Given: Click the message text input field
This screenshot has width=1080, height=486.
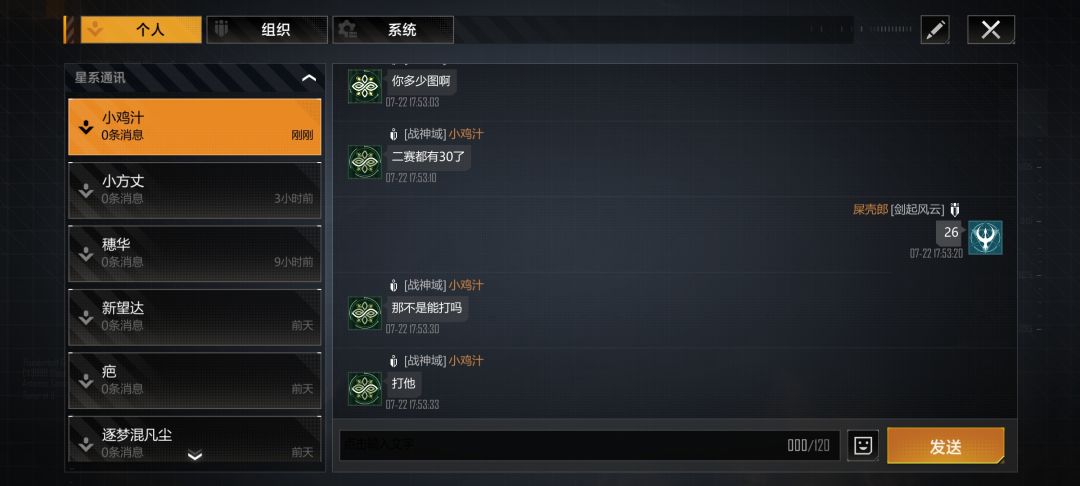Looking at the screenshot, I should (590, 445).
